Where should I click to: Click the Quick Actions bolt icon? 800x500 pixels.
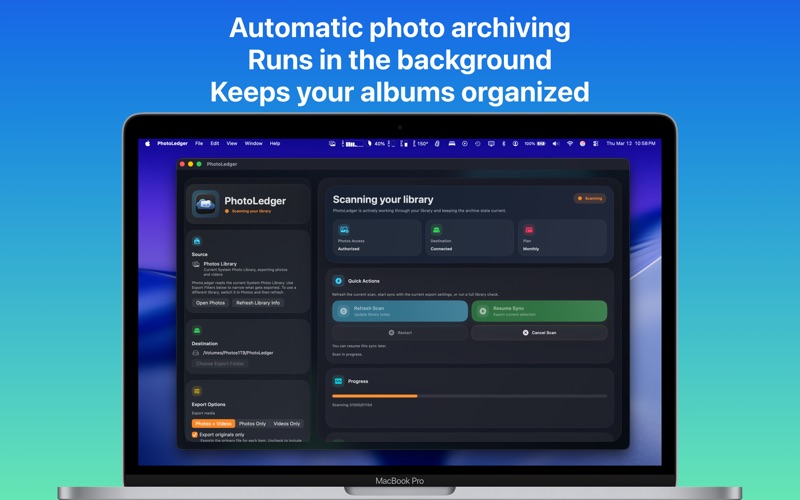click(338, 281)
